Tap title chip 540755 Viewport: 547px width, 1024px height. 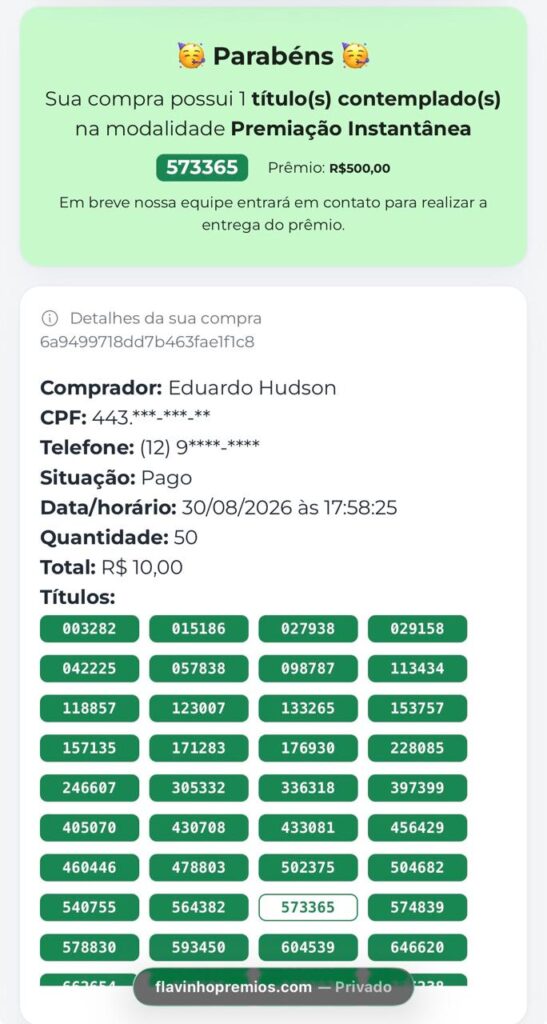pos(89,907)
